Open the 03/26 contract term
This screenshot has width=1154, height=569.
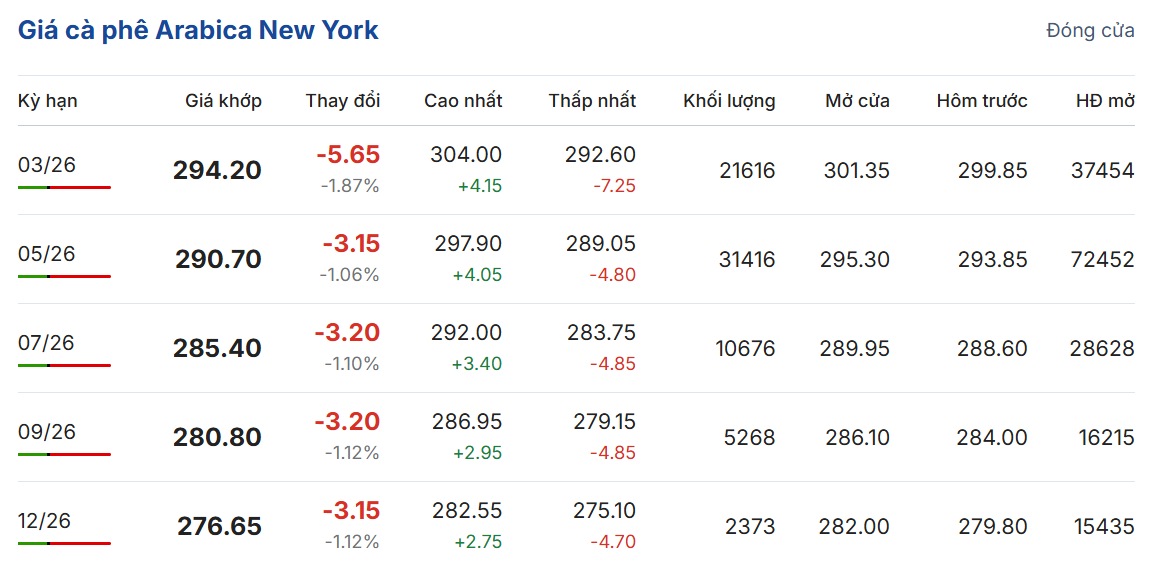pyautogui.click(x=47, y=165)
